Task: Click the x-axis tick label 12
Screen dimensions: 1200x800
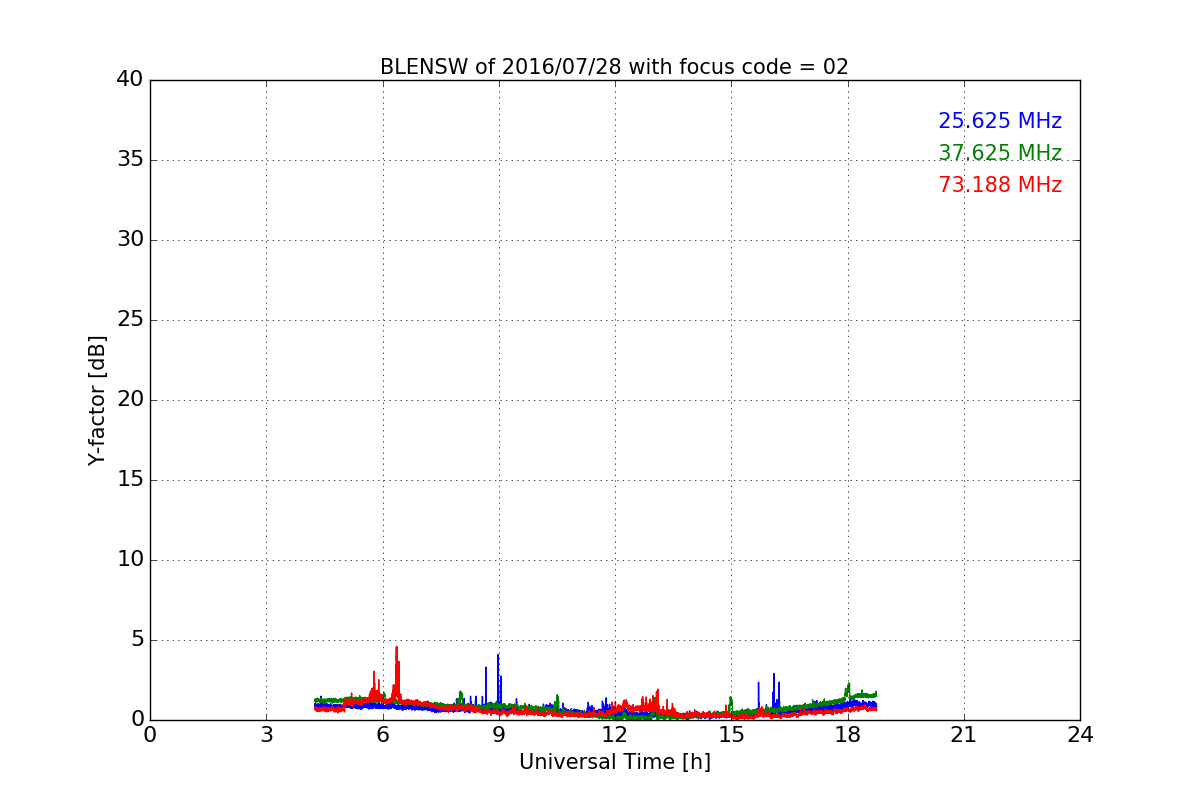Action: (615, 735)
